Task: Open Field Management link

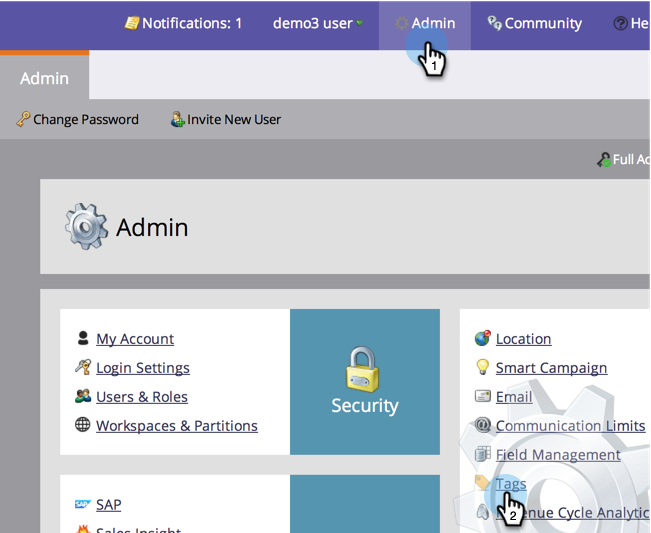Action: click(558, 455)
